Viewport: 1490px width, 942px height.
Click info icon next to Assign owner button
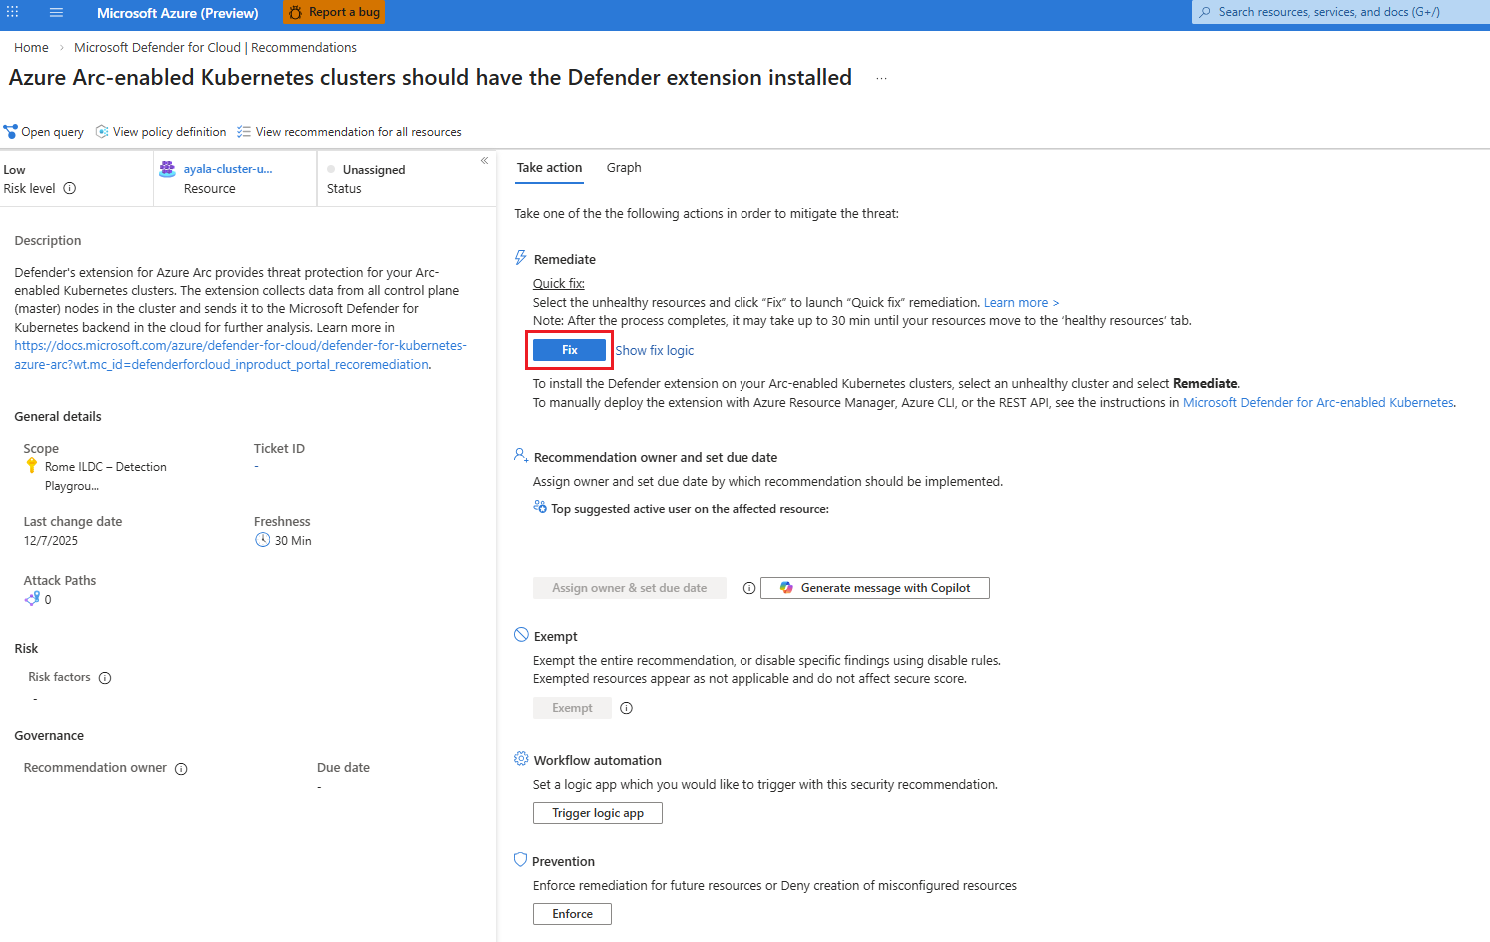click(749, 588)
